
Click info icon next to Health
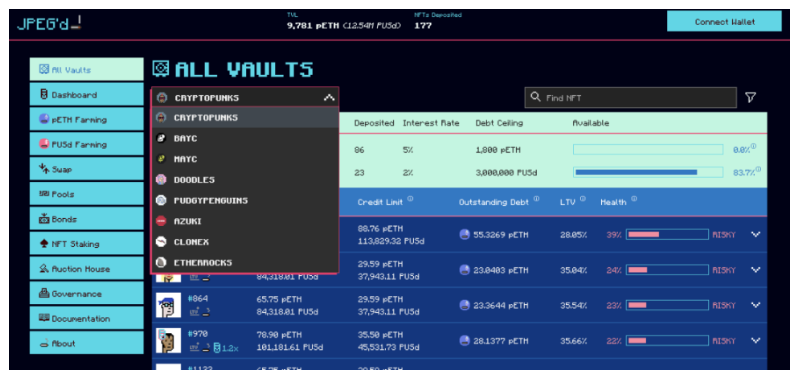coord(634,199)
